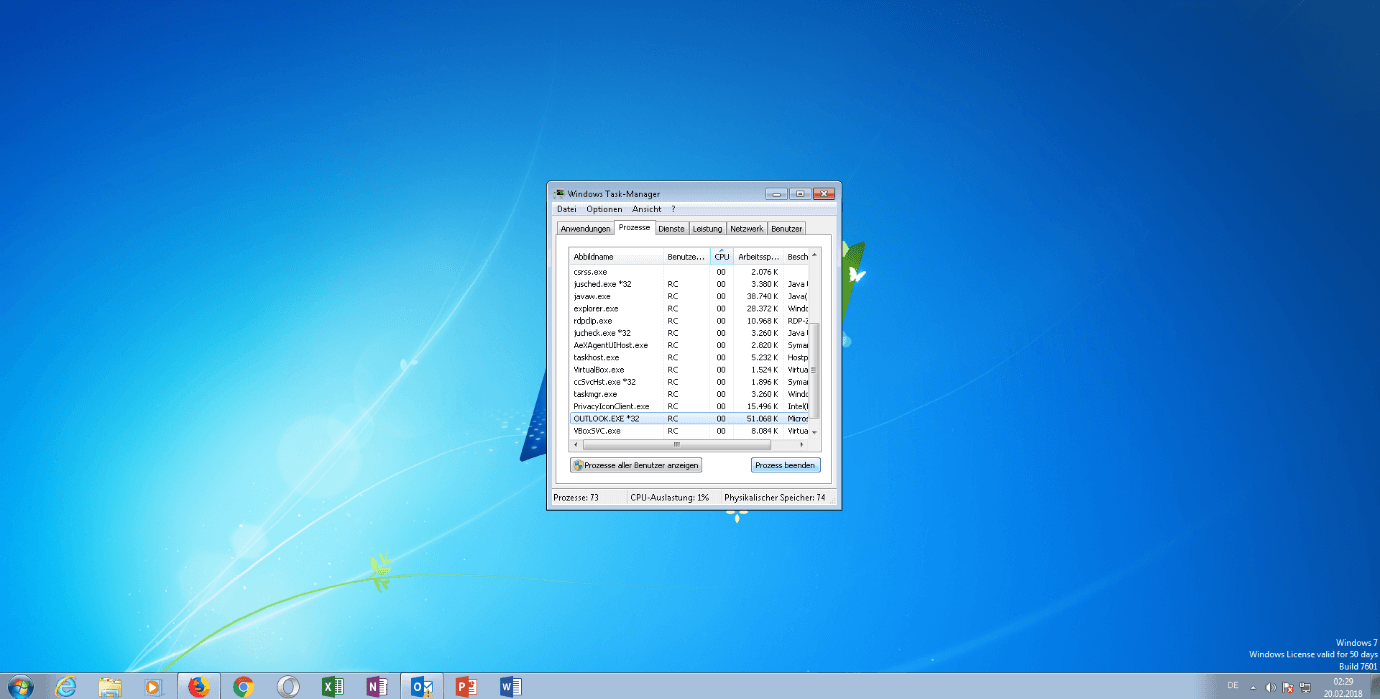Select the VirtualBox.exe process

(689, 370)
